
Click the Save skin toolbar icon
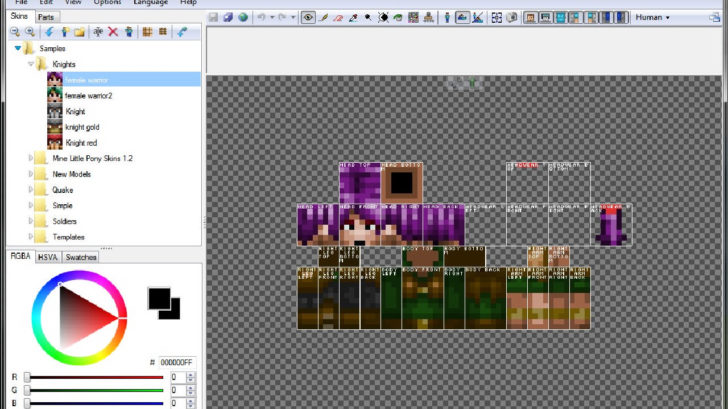[x=213, y=18]
